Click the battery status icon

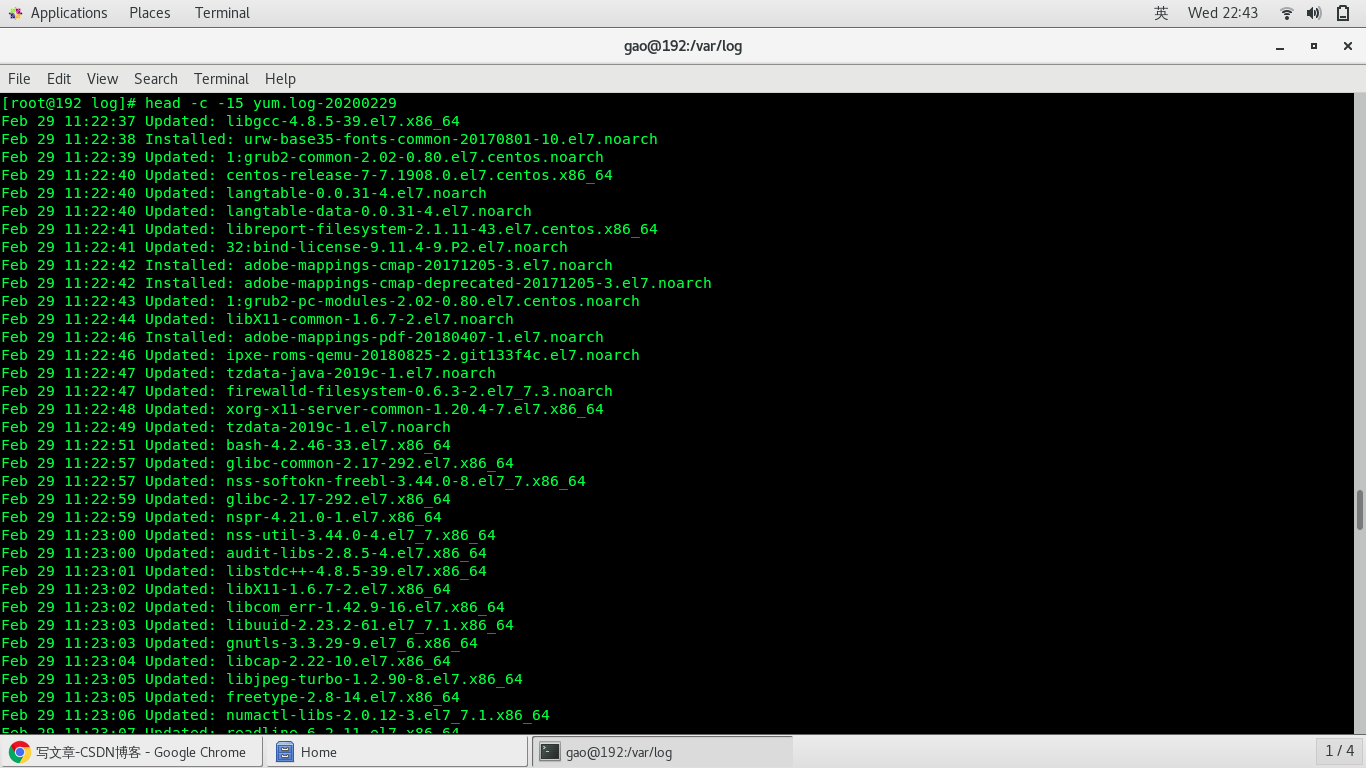(x=1344, y=13)
